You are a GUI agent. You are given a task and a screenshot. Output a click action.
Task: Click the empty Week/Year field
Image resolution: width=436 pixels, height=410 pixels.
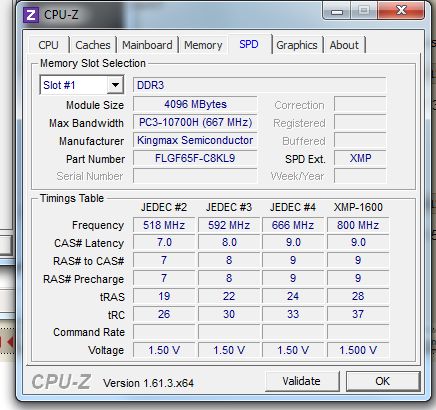[x=360, y=176]
